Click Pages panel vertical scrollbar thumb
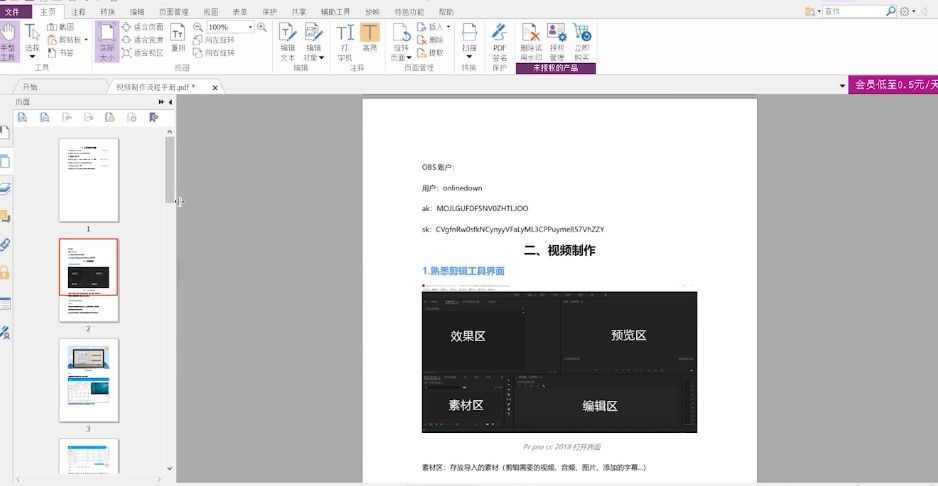938x486 pixels. (170, 169)
